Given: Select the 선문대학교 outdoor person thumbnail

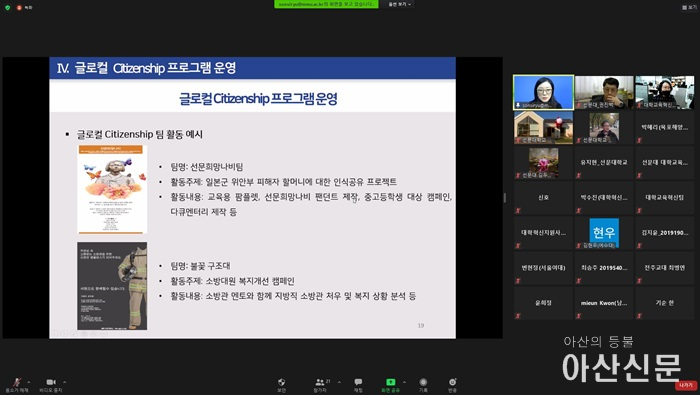Looking at the screenshot, I should click(x=604, y=128).
